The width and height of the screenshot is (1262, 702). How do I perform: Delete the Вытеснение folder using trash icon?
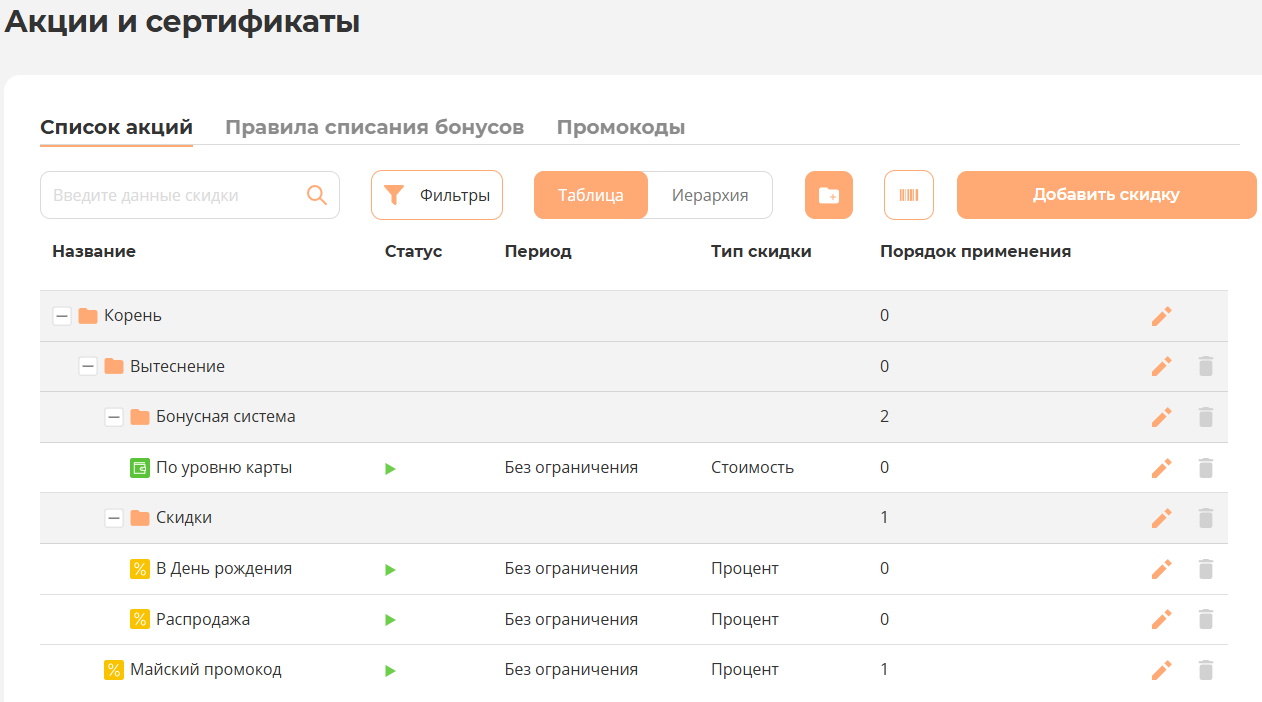tap(1205, 366)
